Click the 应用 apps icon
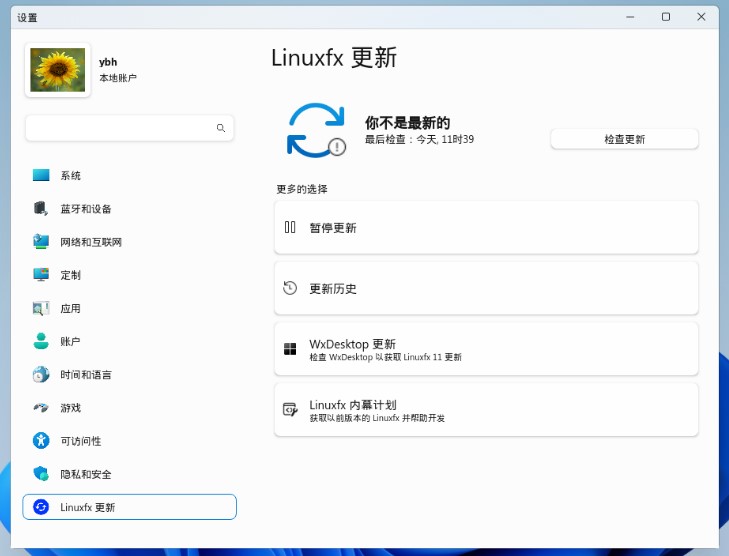The width and height of the screenshot is (729, 556). (x=41, y=308)
